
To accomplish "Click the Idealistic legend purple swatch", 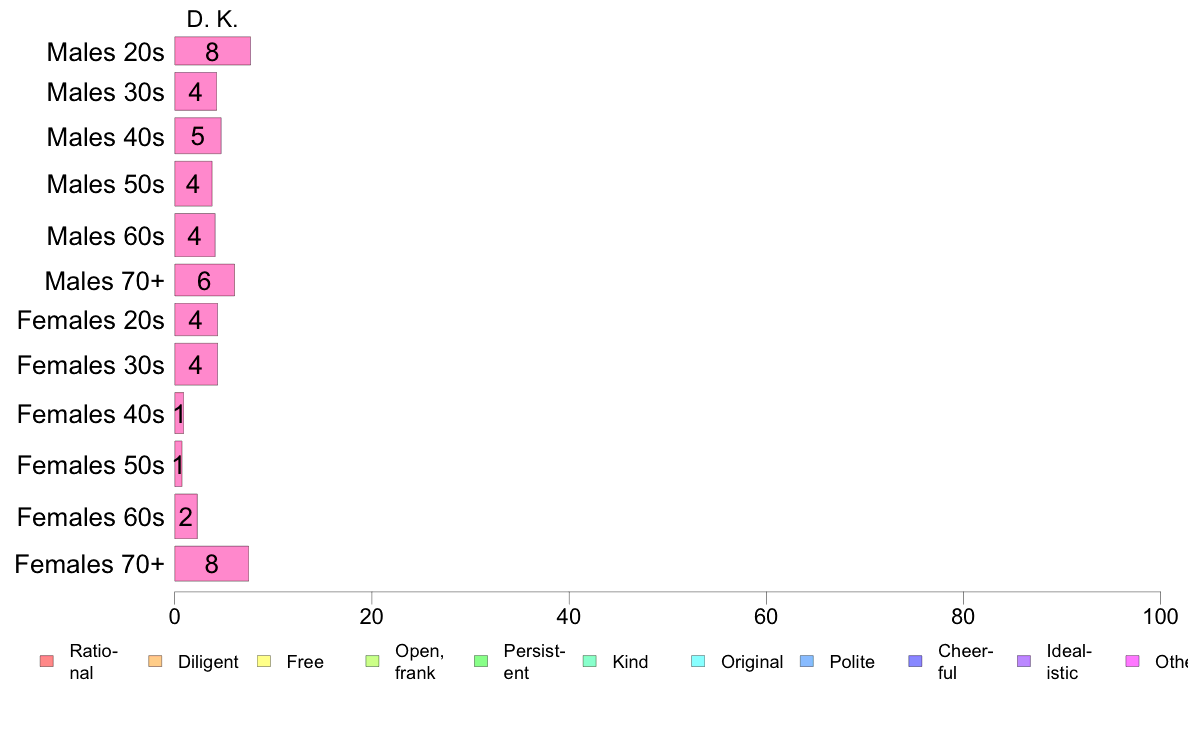I will 1024,661.
